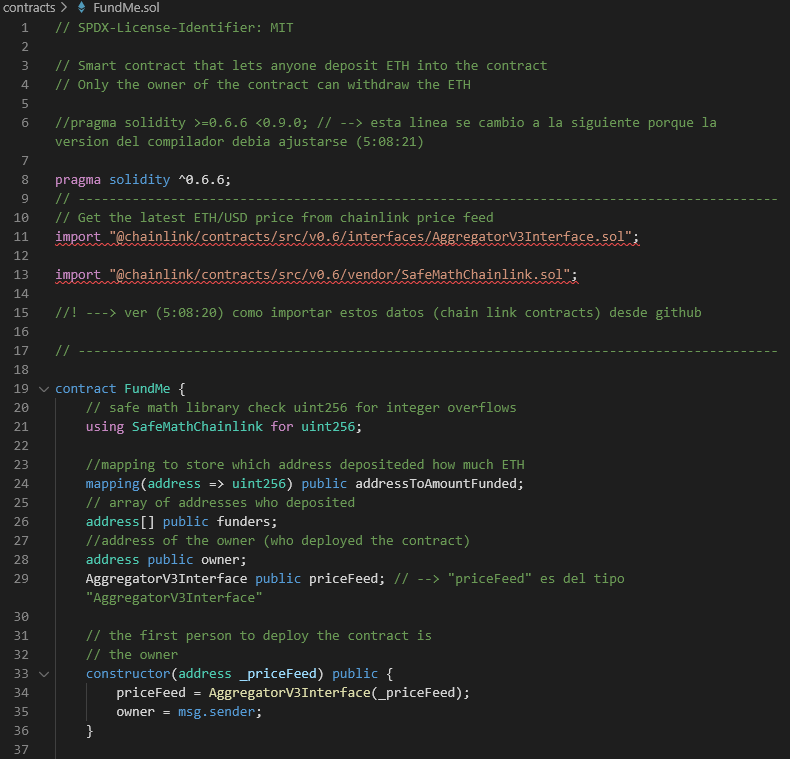Click 'AggregatorV3Interface(_priceFeed)' call on line 34

pos(336,693)
